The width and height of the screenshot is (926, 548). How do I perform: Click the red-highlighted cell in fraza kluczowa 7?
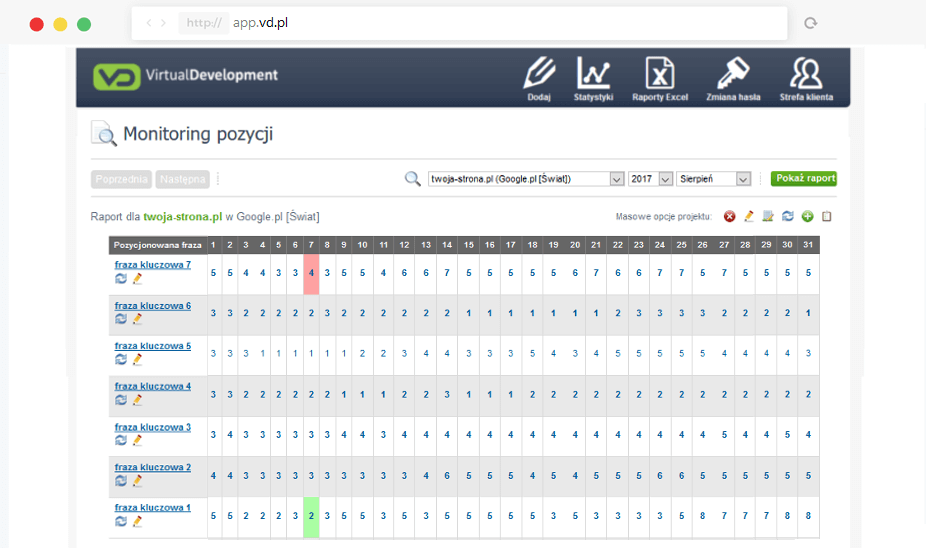(311, 273)
